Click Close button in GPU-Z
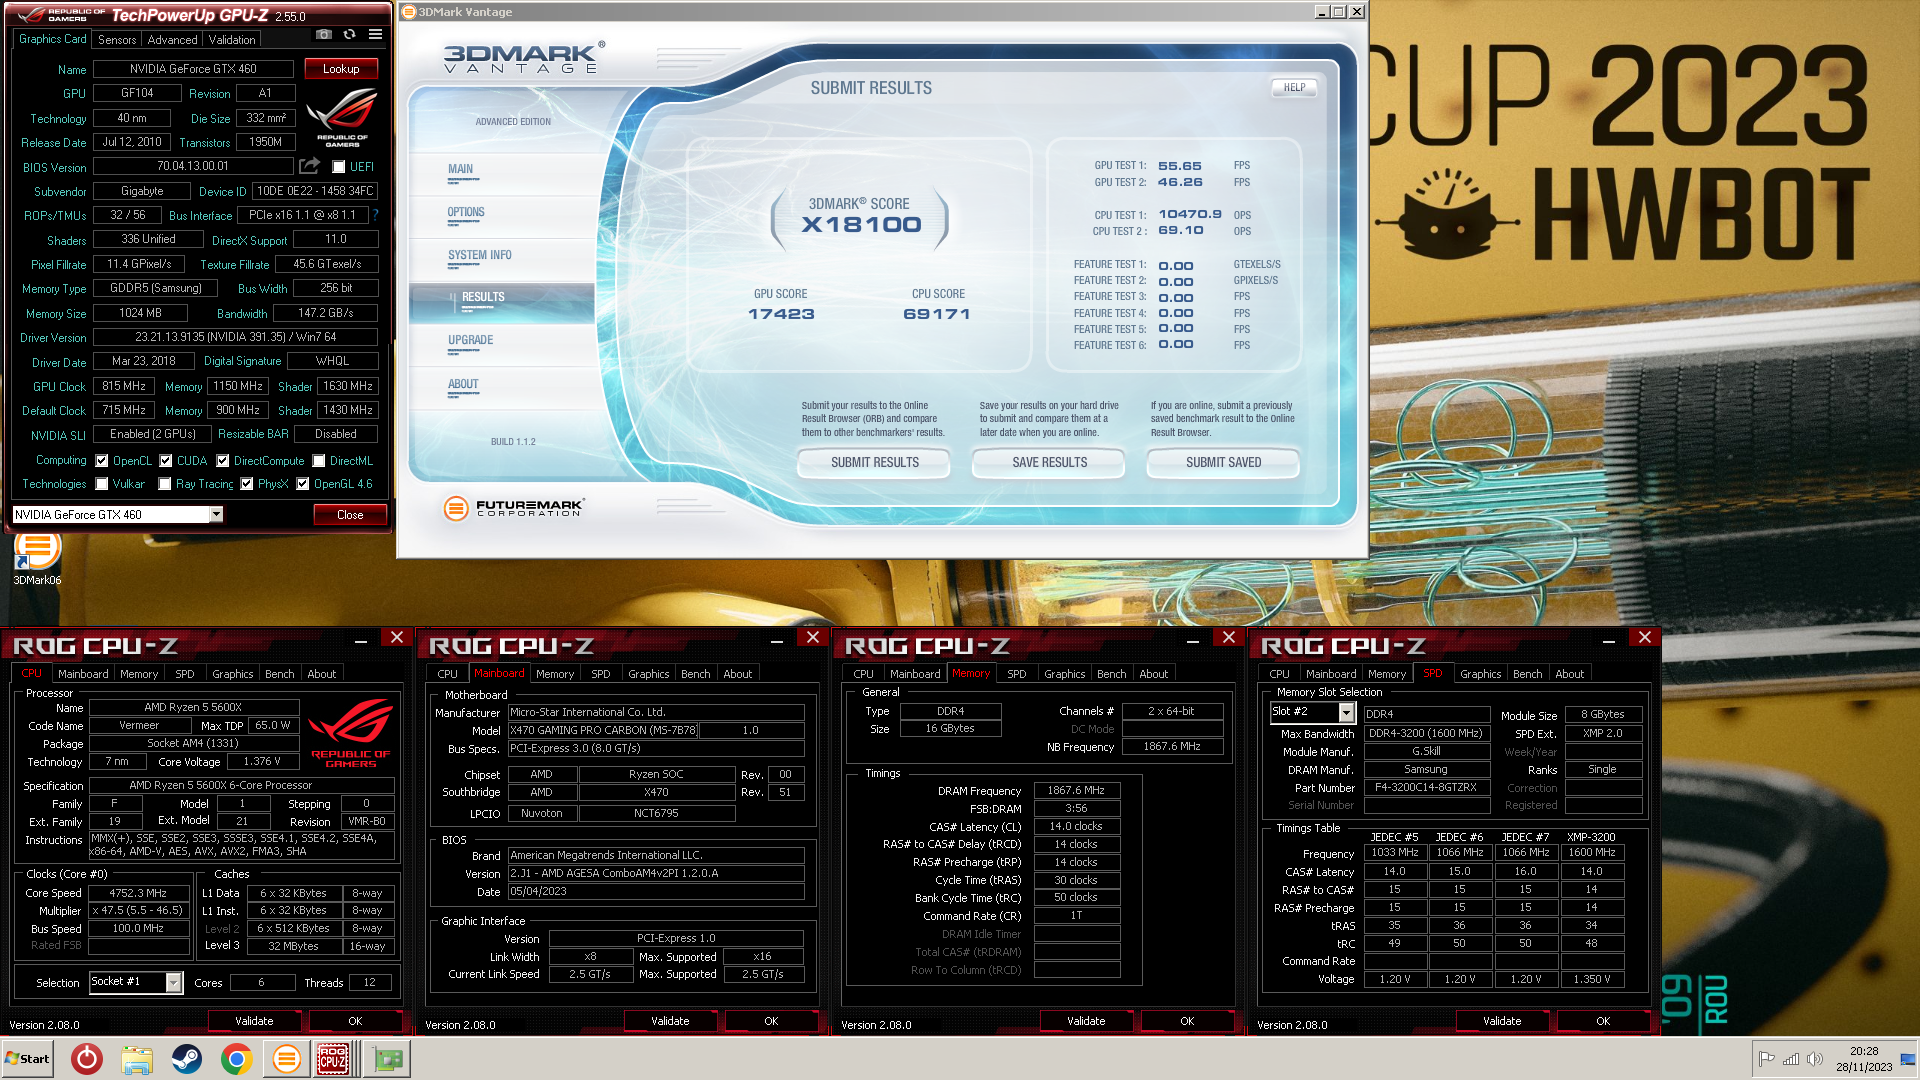 click(350, 515)
